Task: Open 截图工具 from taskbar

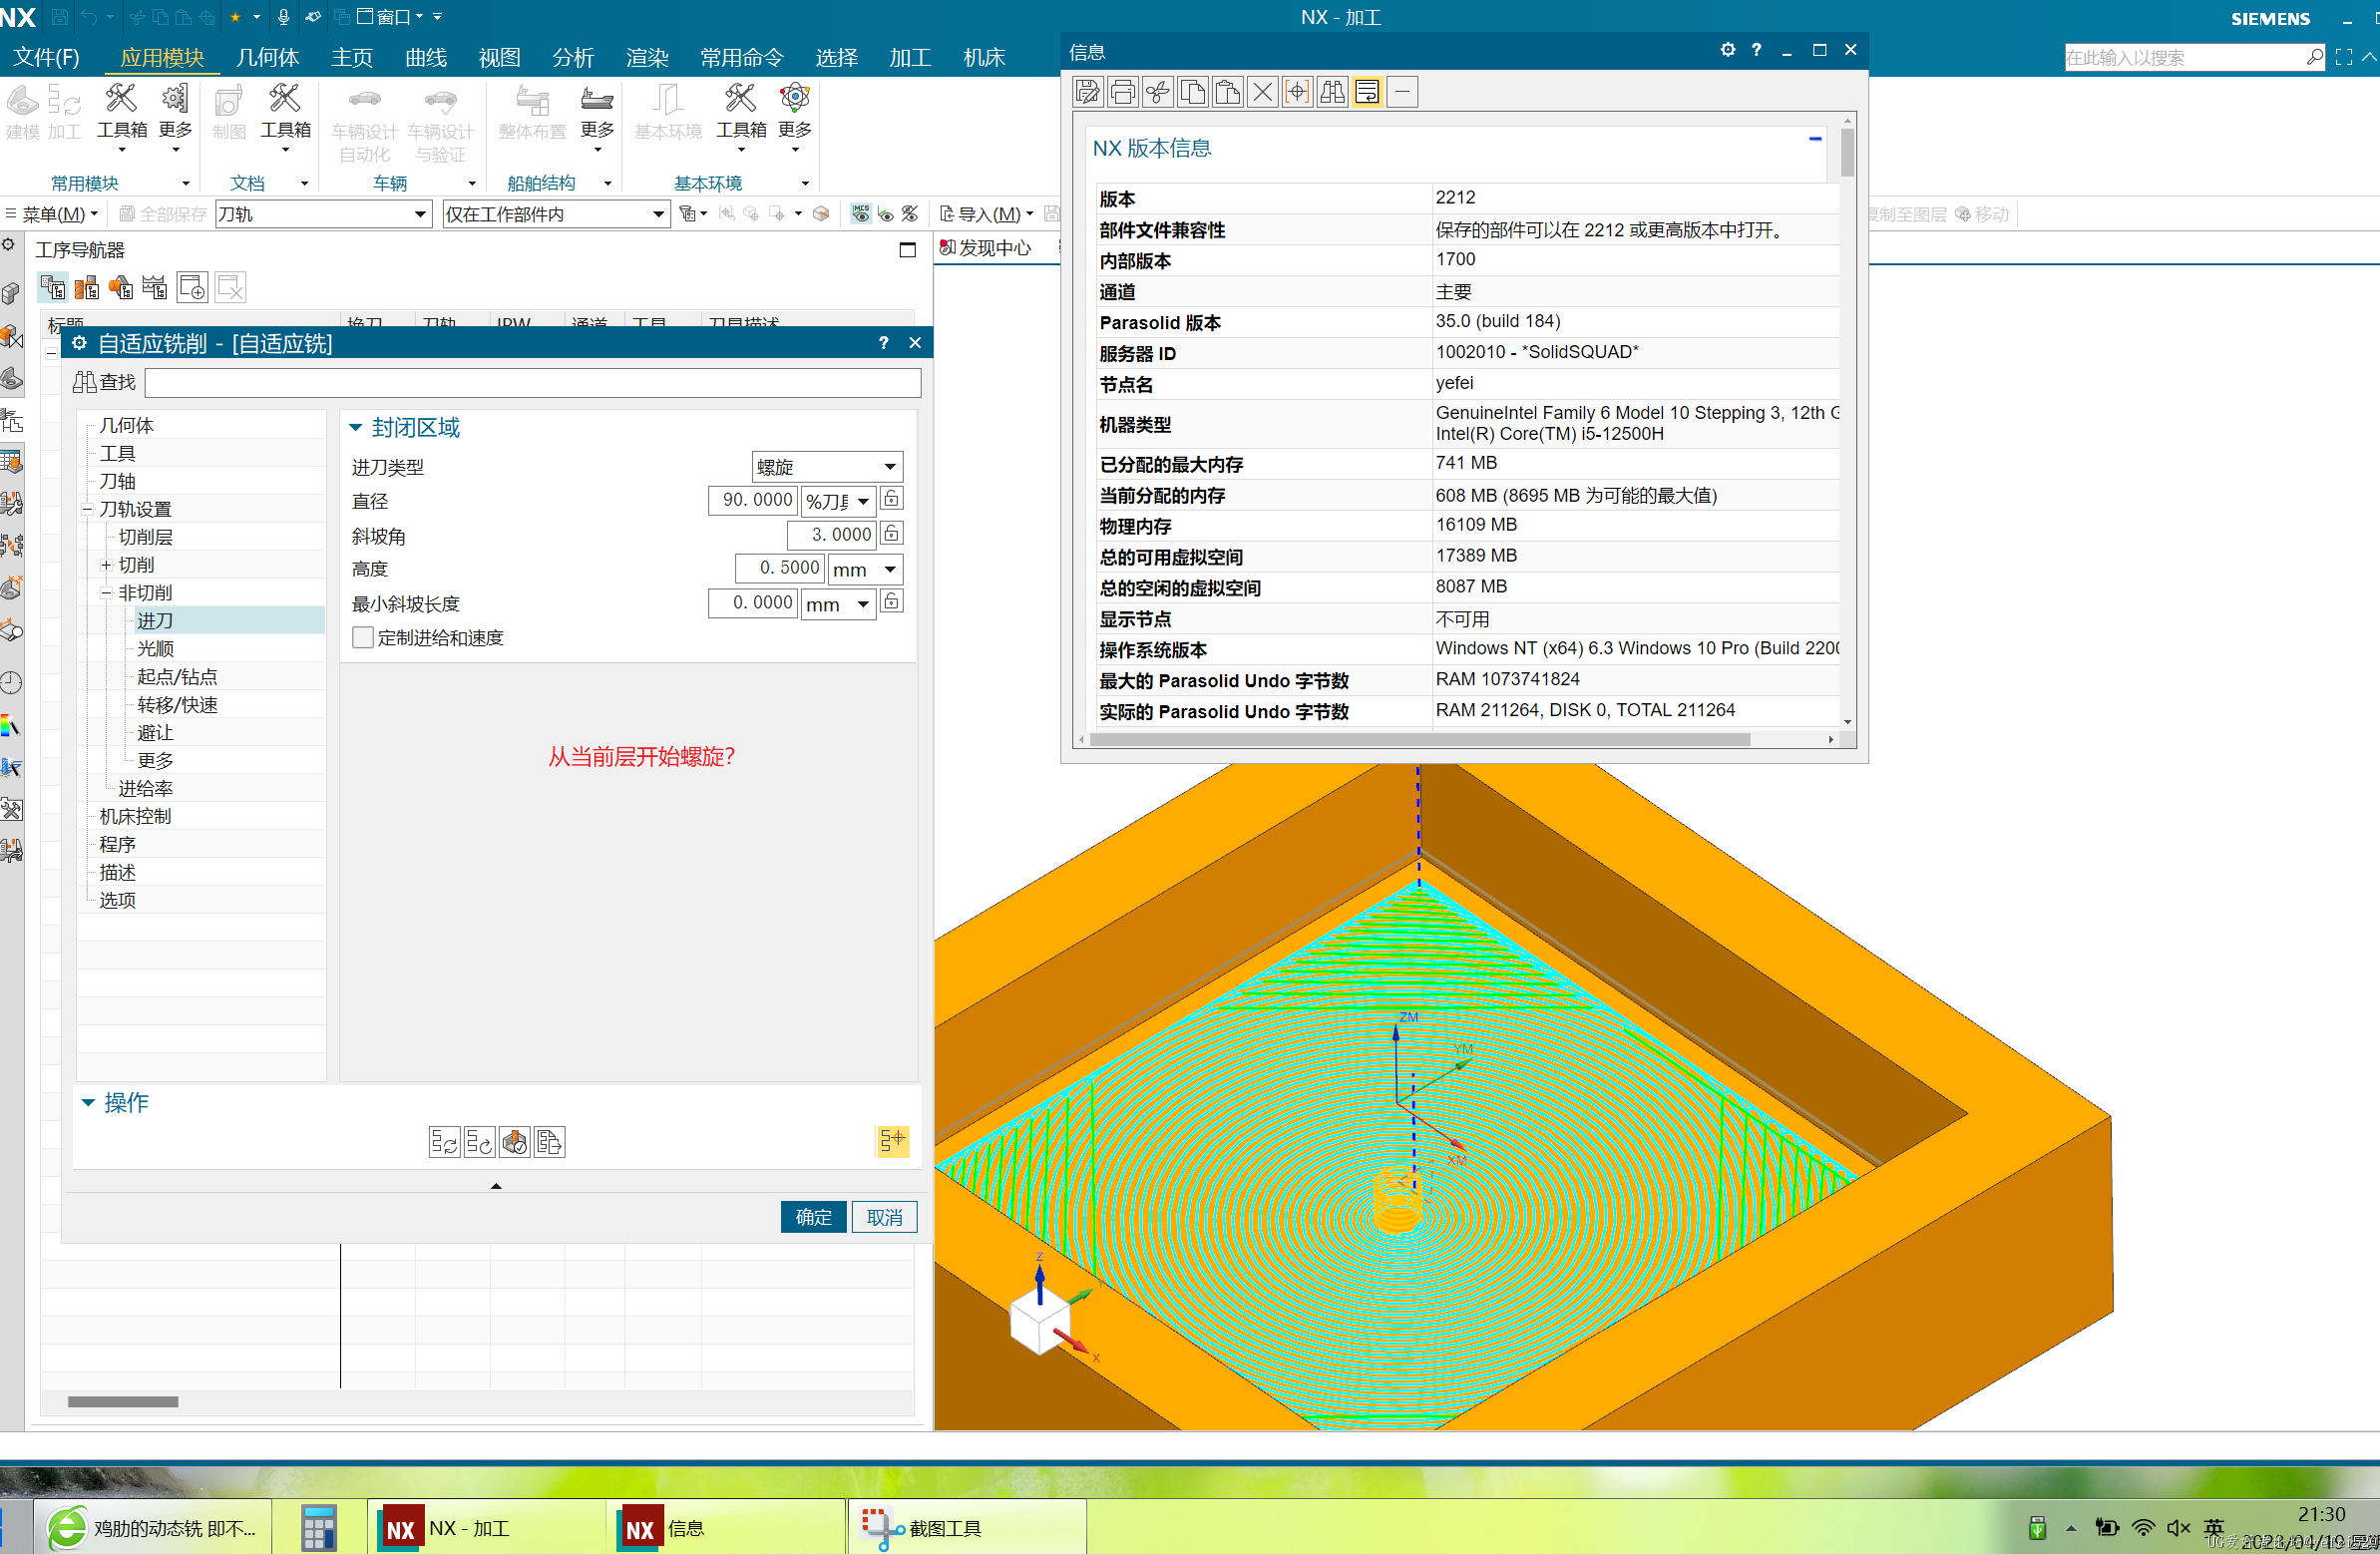Action: pos(966,1527)
